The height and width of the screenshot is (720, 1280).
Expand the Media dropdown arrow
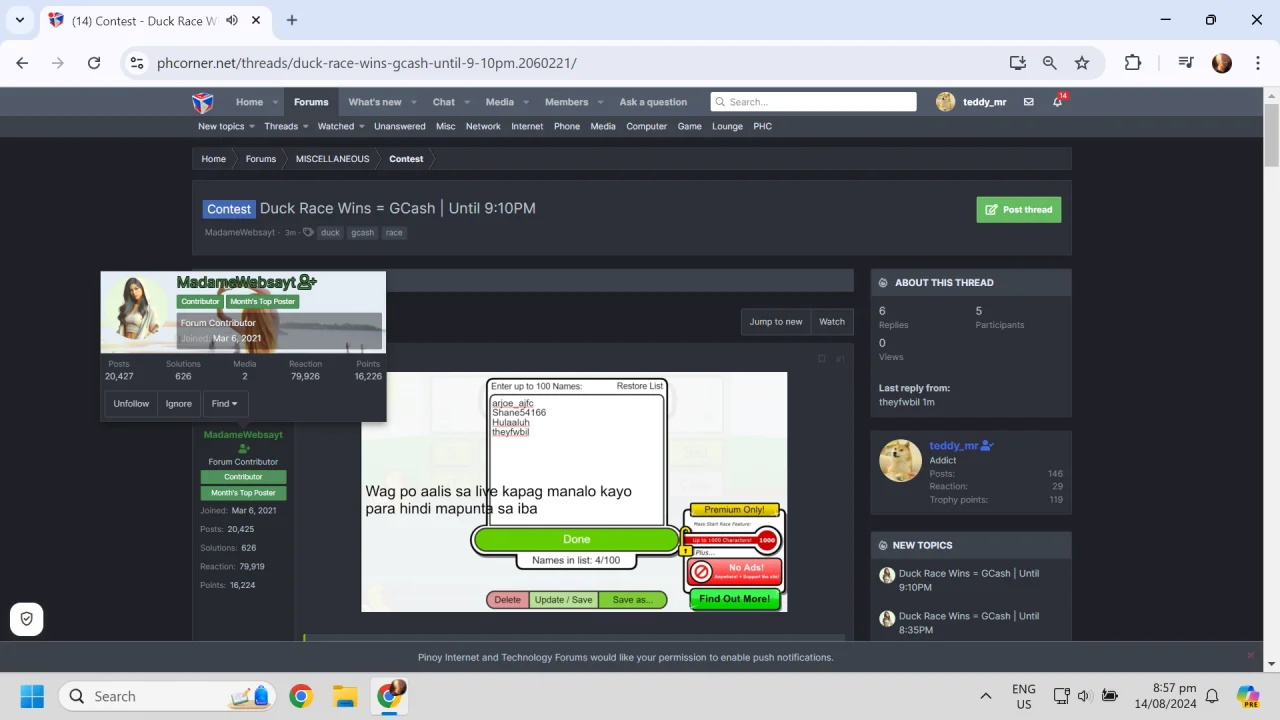[x=524, y=102]
